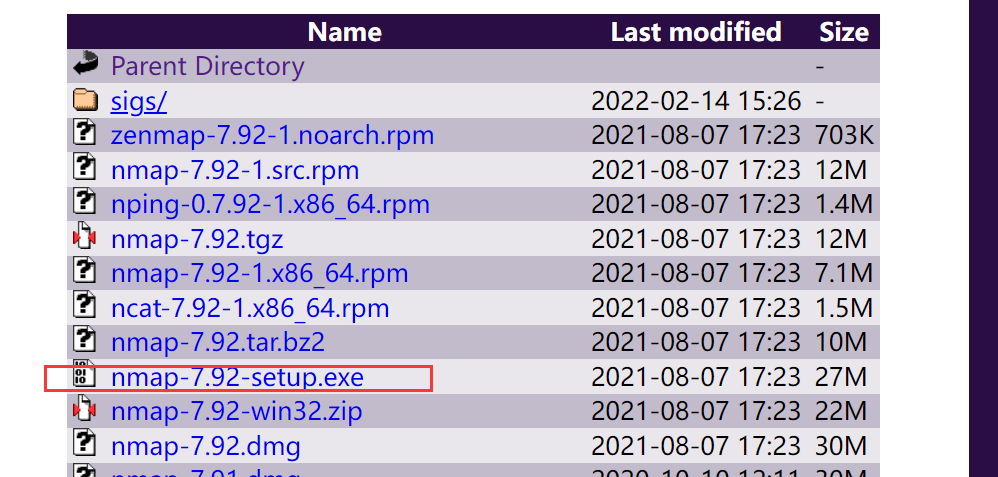Click the compressed archive icon beside nmap-7.92.tgz
This screenshot has height=477, width=998.
pyautogui.click(x=85, y=238)
